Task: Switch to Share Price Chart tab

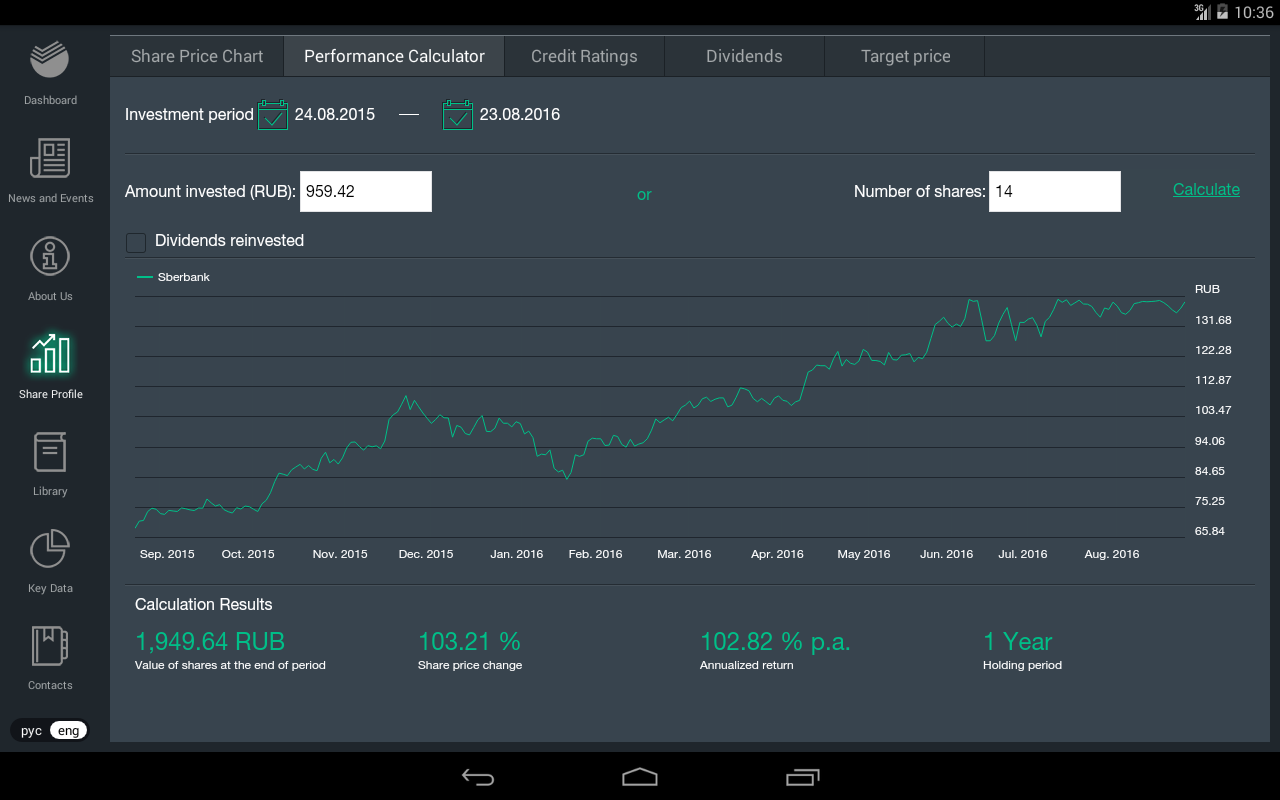Action: (197, 57)
